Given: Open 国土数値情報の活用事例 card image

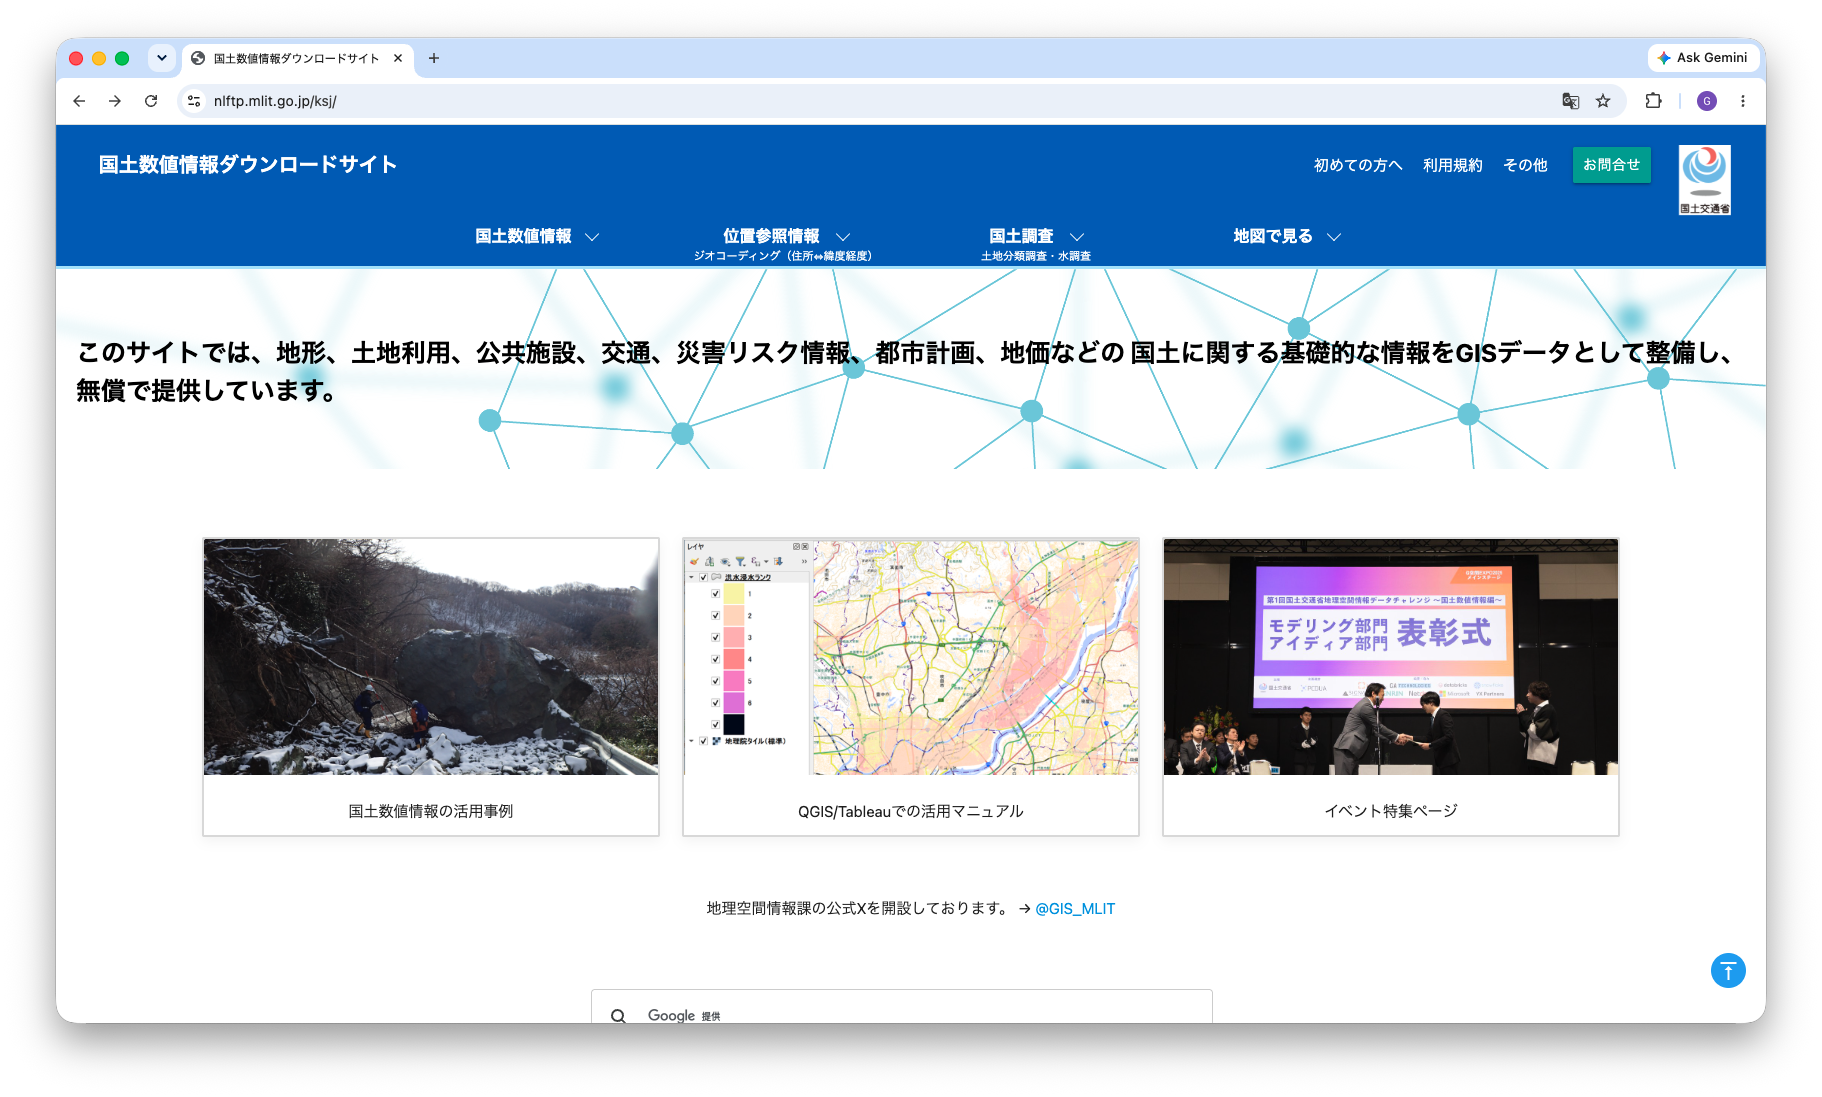Looking at the screenshot, I should click(x=431, y=657).
